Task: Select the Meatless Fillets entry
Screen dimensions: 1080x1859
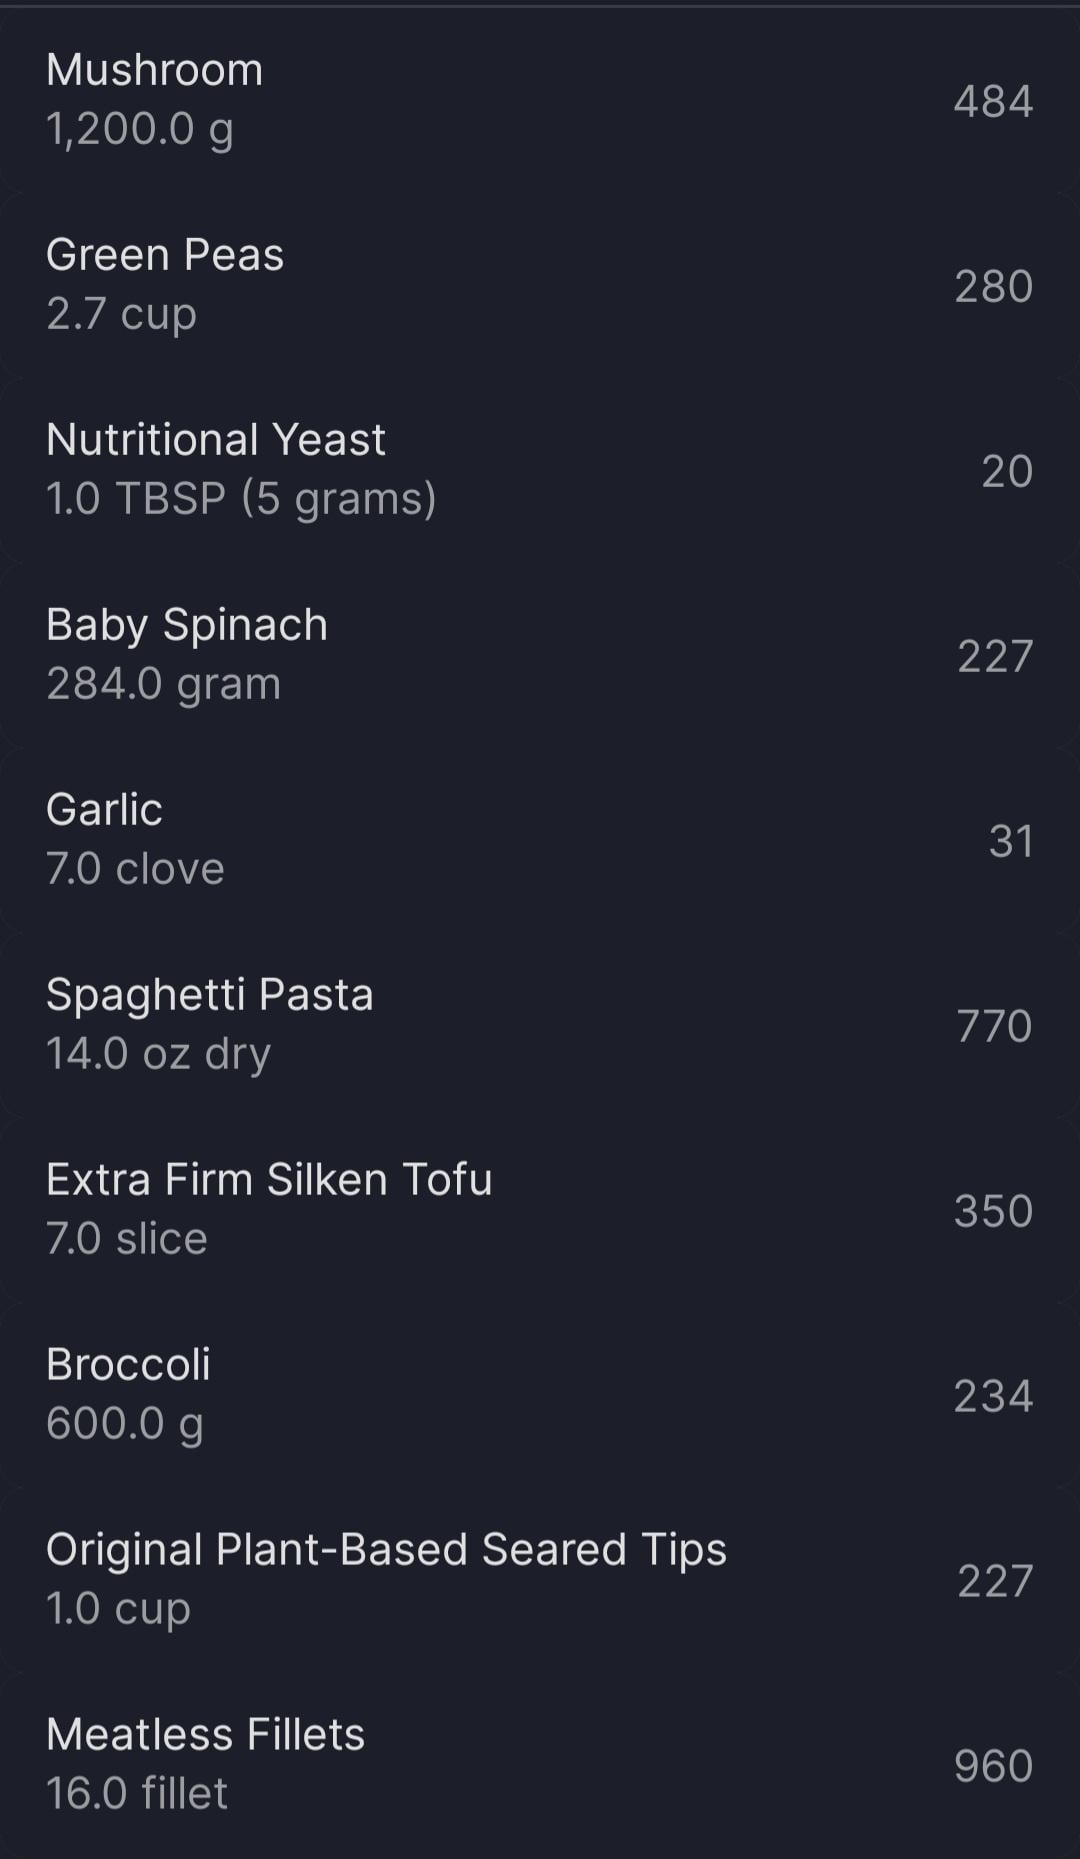Action: click(x=205, y=1735)
